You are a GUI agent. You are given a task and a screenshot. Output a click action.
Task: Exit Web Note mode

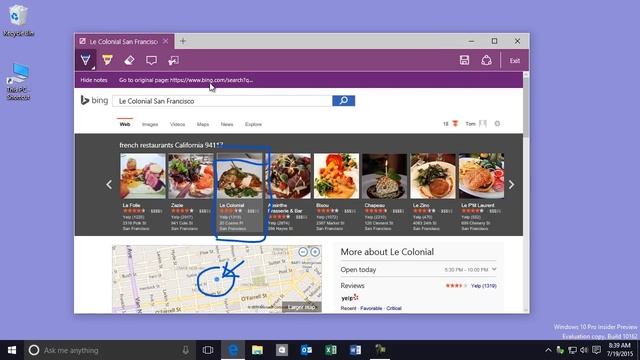pos(515,60)
